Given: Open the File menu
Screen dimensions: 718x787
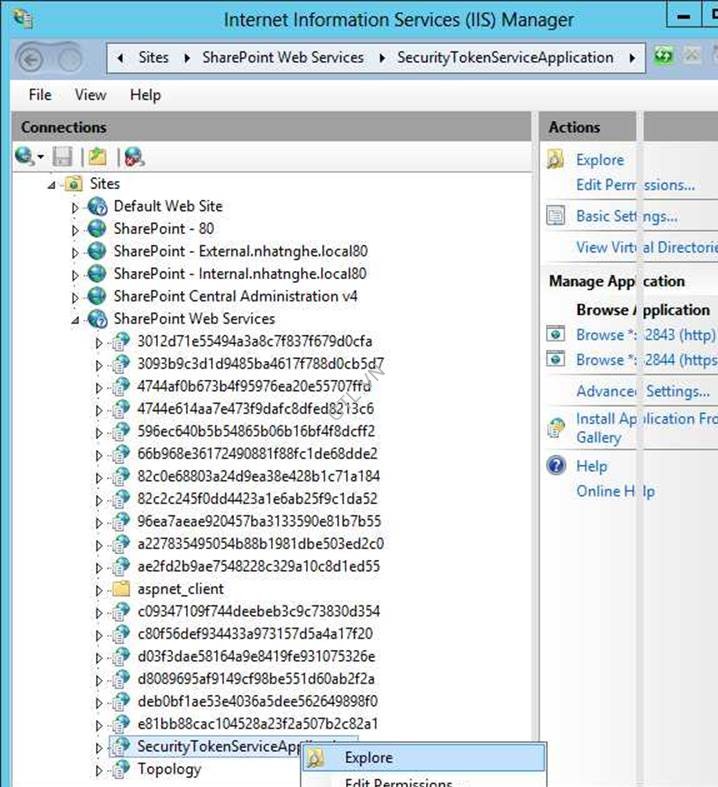Looking at the screenshot, I should click(40, 95).
